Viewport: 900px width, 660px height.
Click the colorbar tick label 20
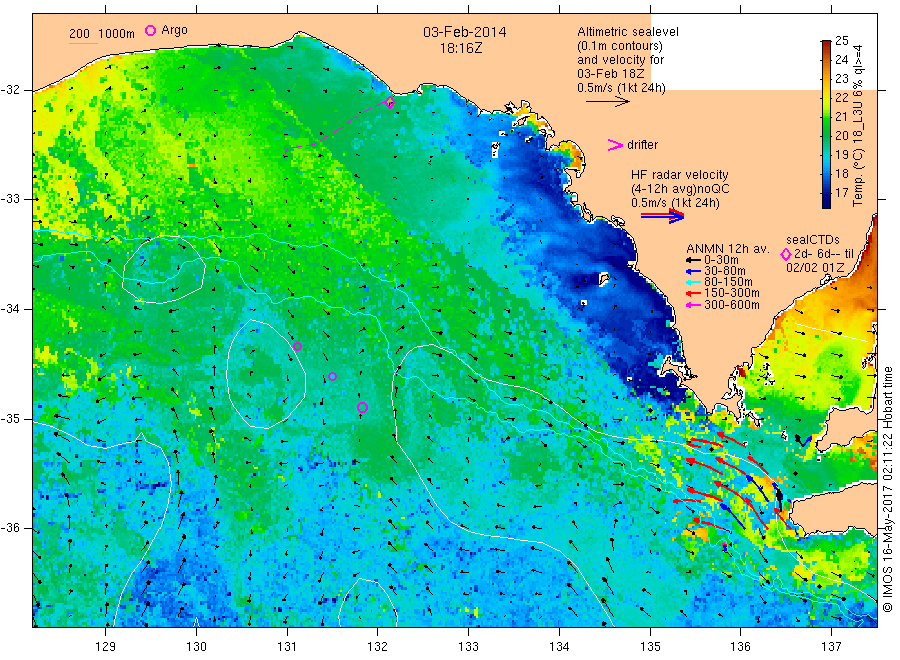pos(841,135)
